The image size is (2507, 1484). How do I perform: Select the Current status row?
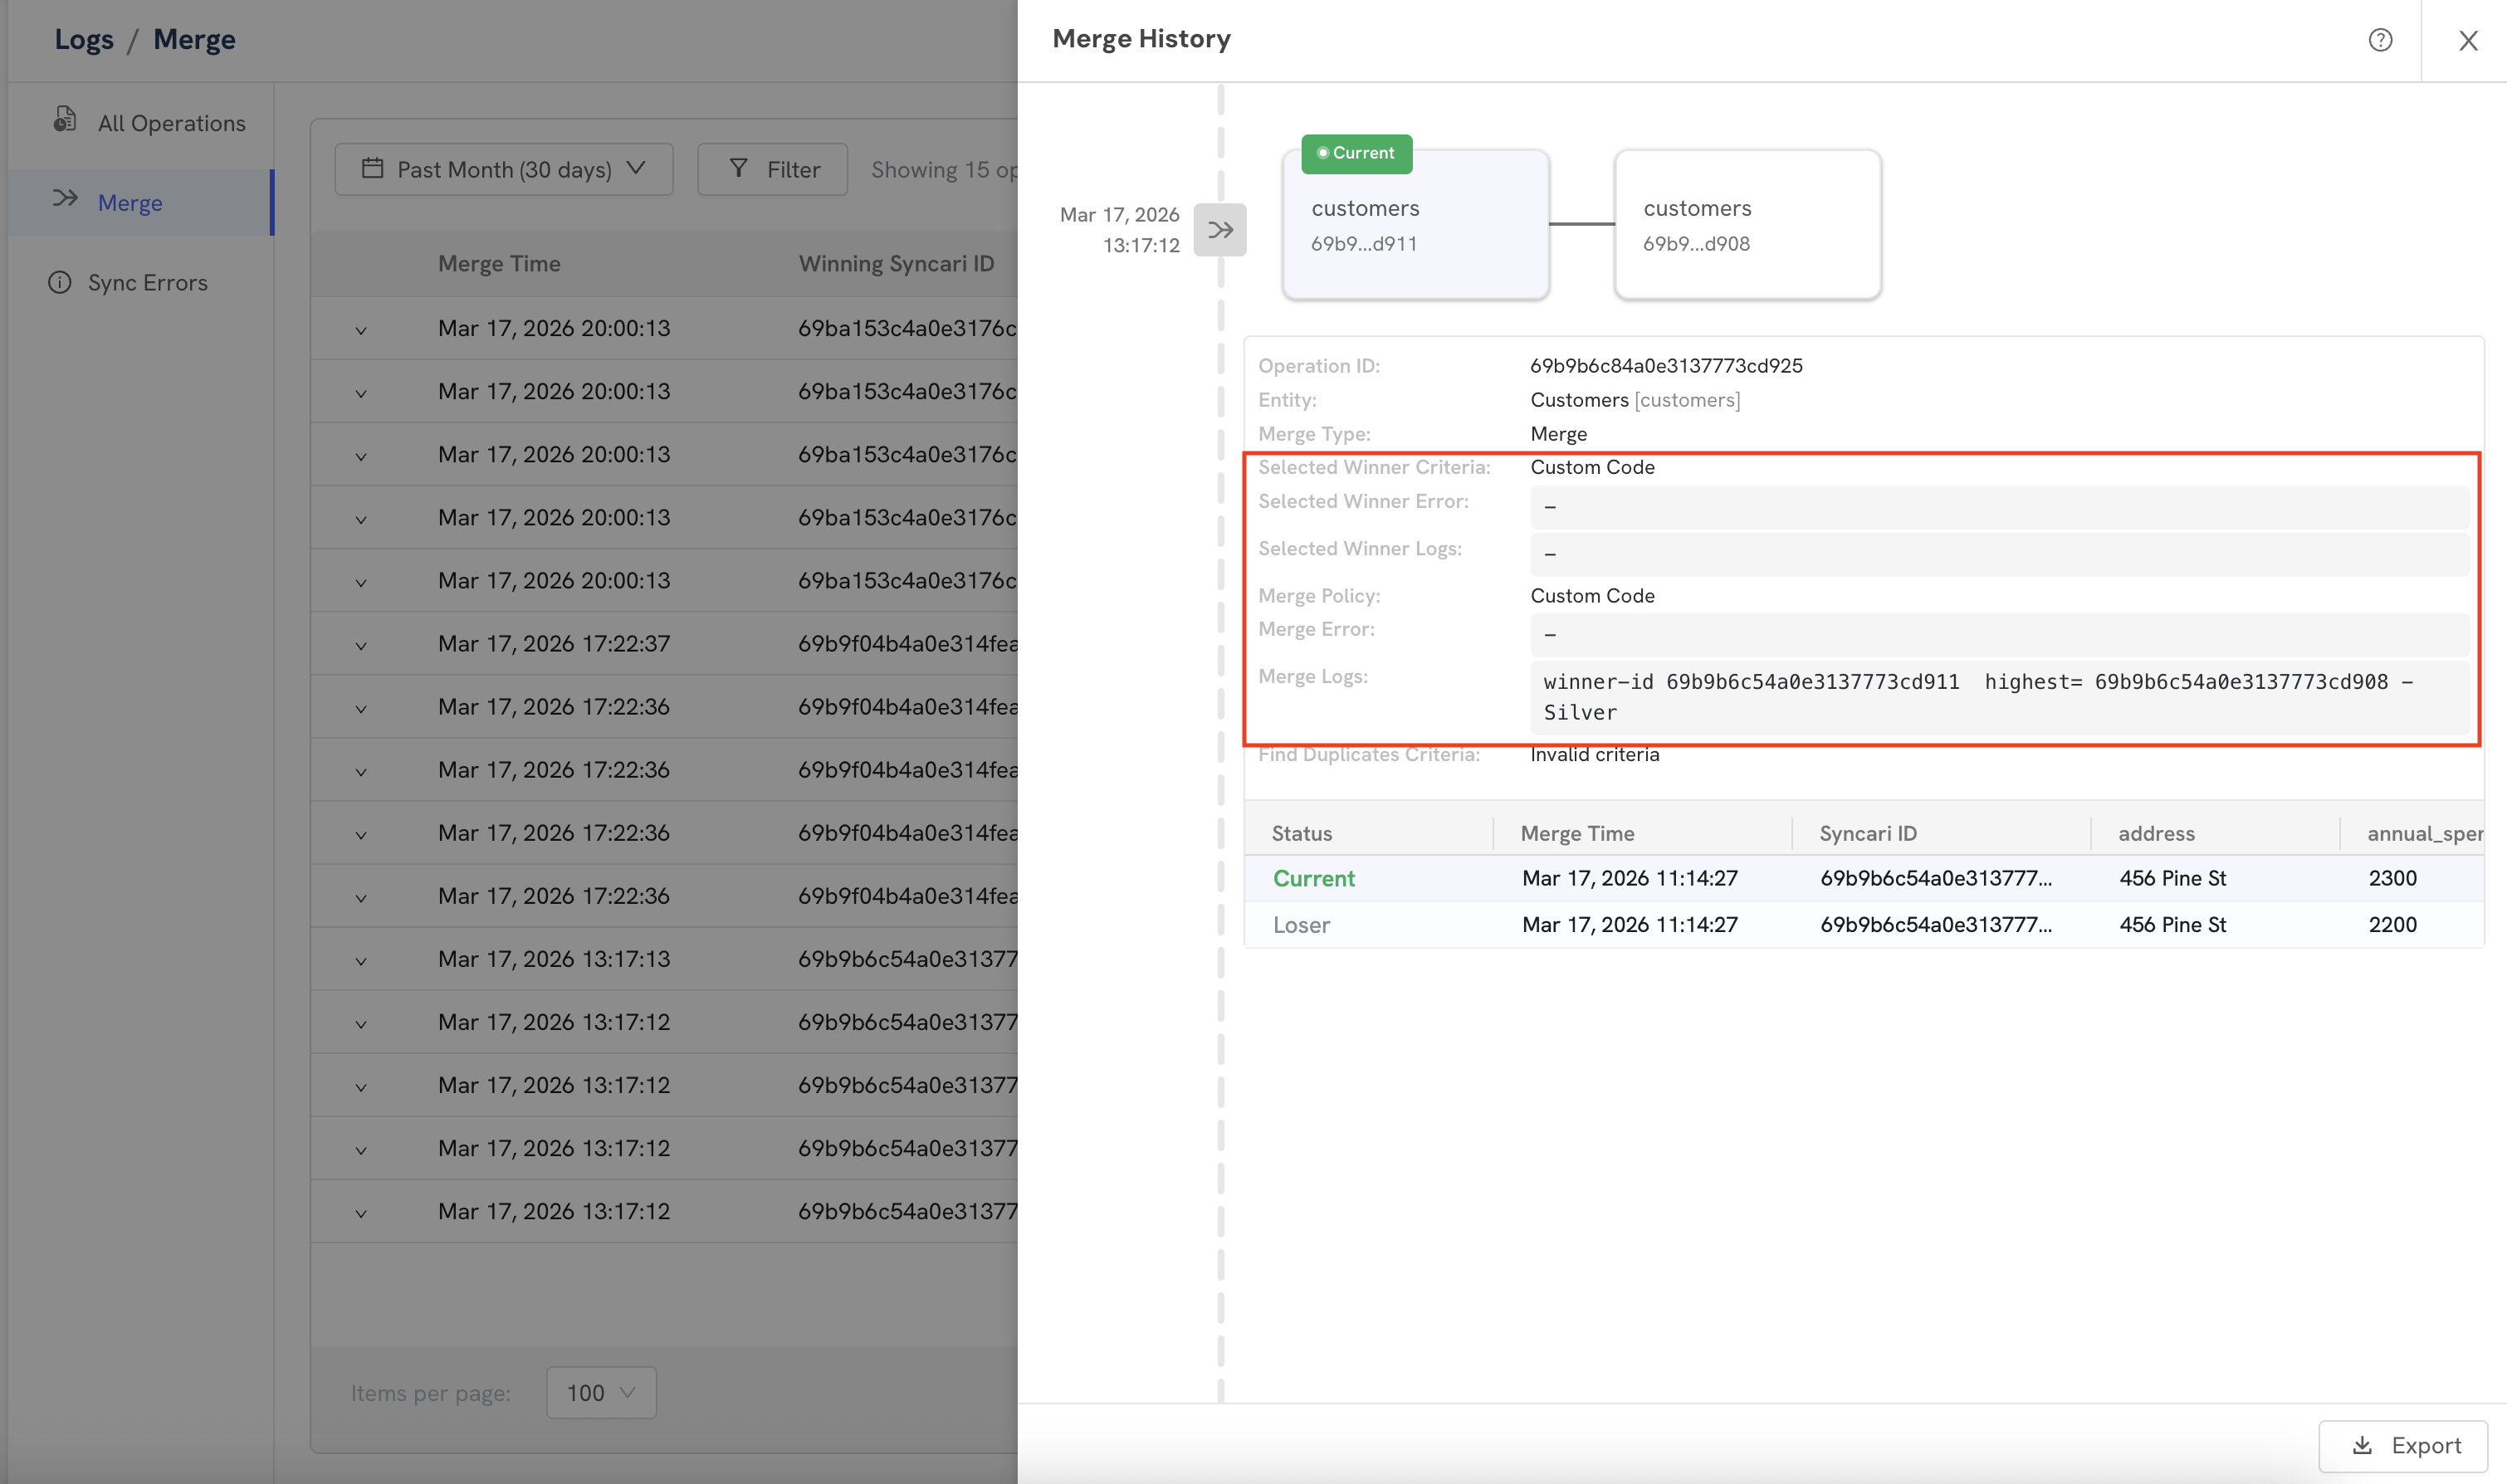(1864, 878)
